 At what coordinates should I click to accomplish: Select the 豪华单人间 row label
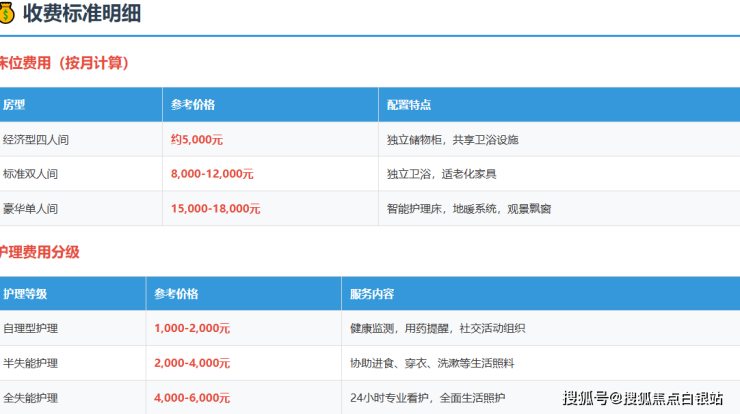(30, 209)
